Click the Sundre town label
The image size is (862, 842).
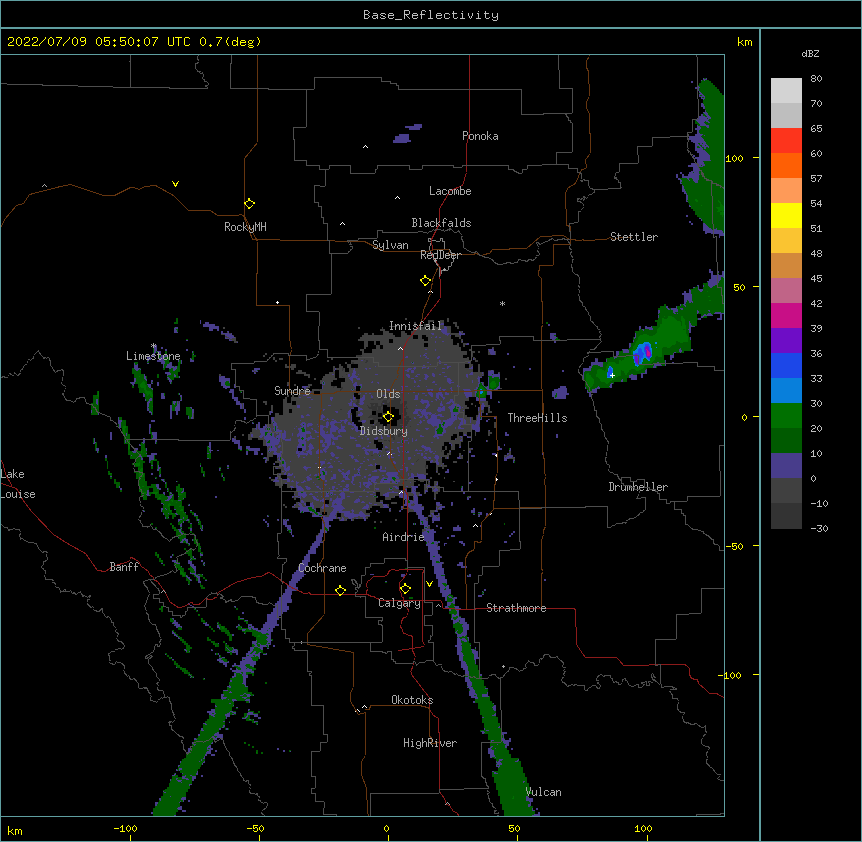[292, 391]
